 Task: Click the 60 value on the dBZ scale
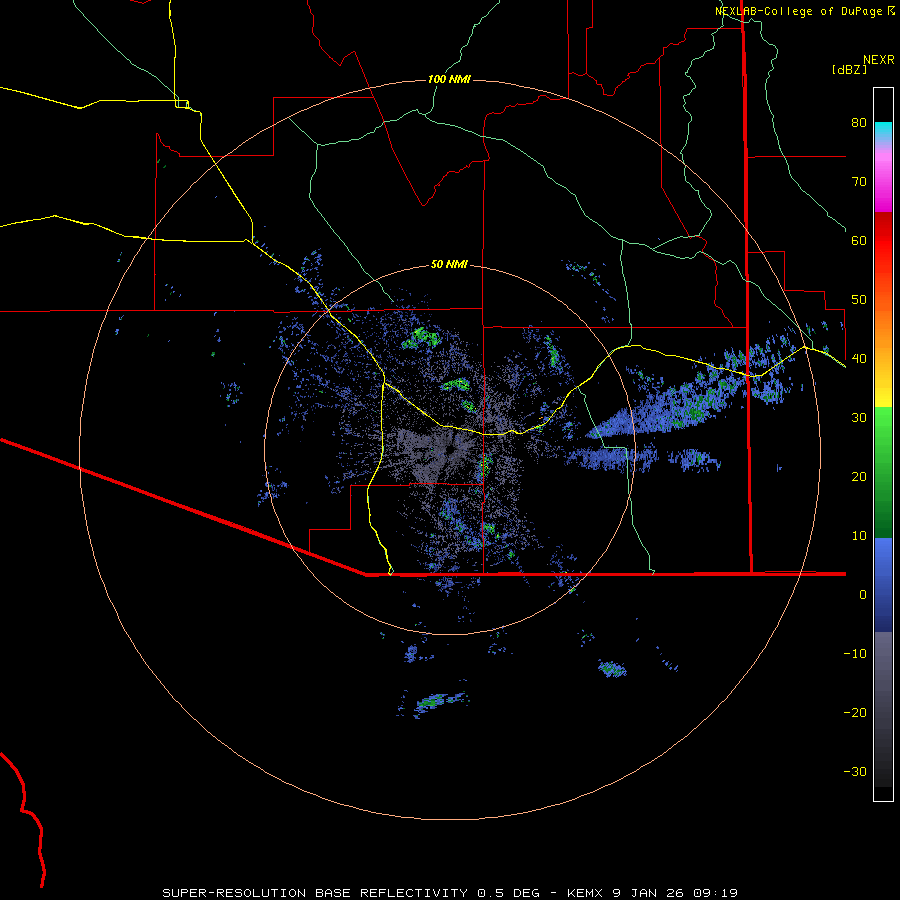tap(859, 240)
